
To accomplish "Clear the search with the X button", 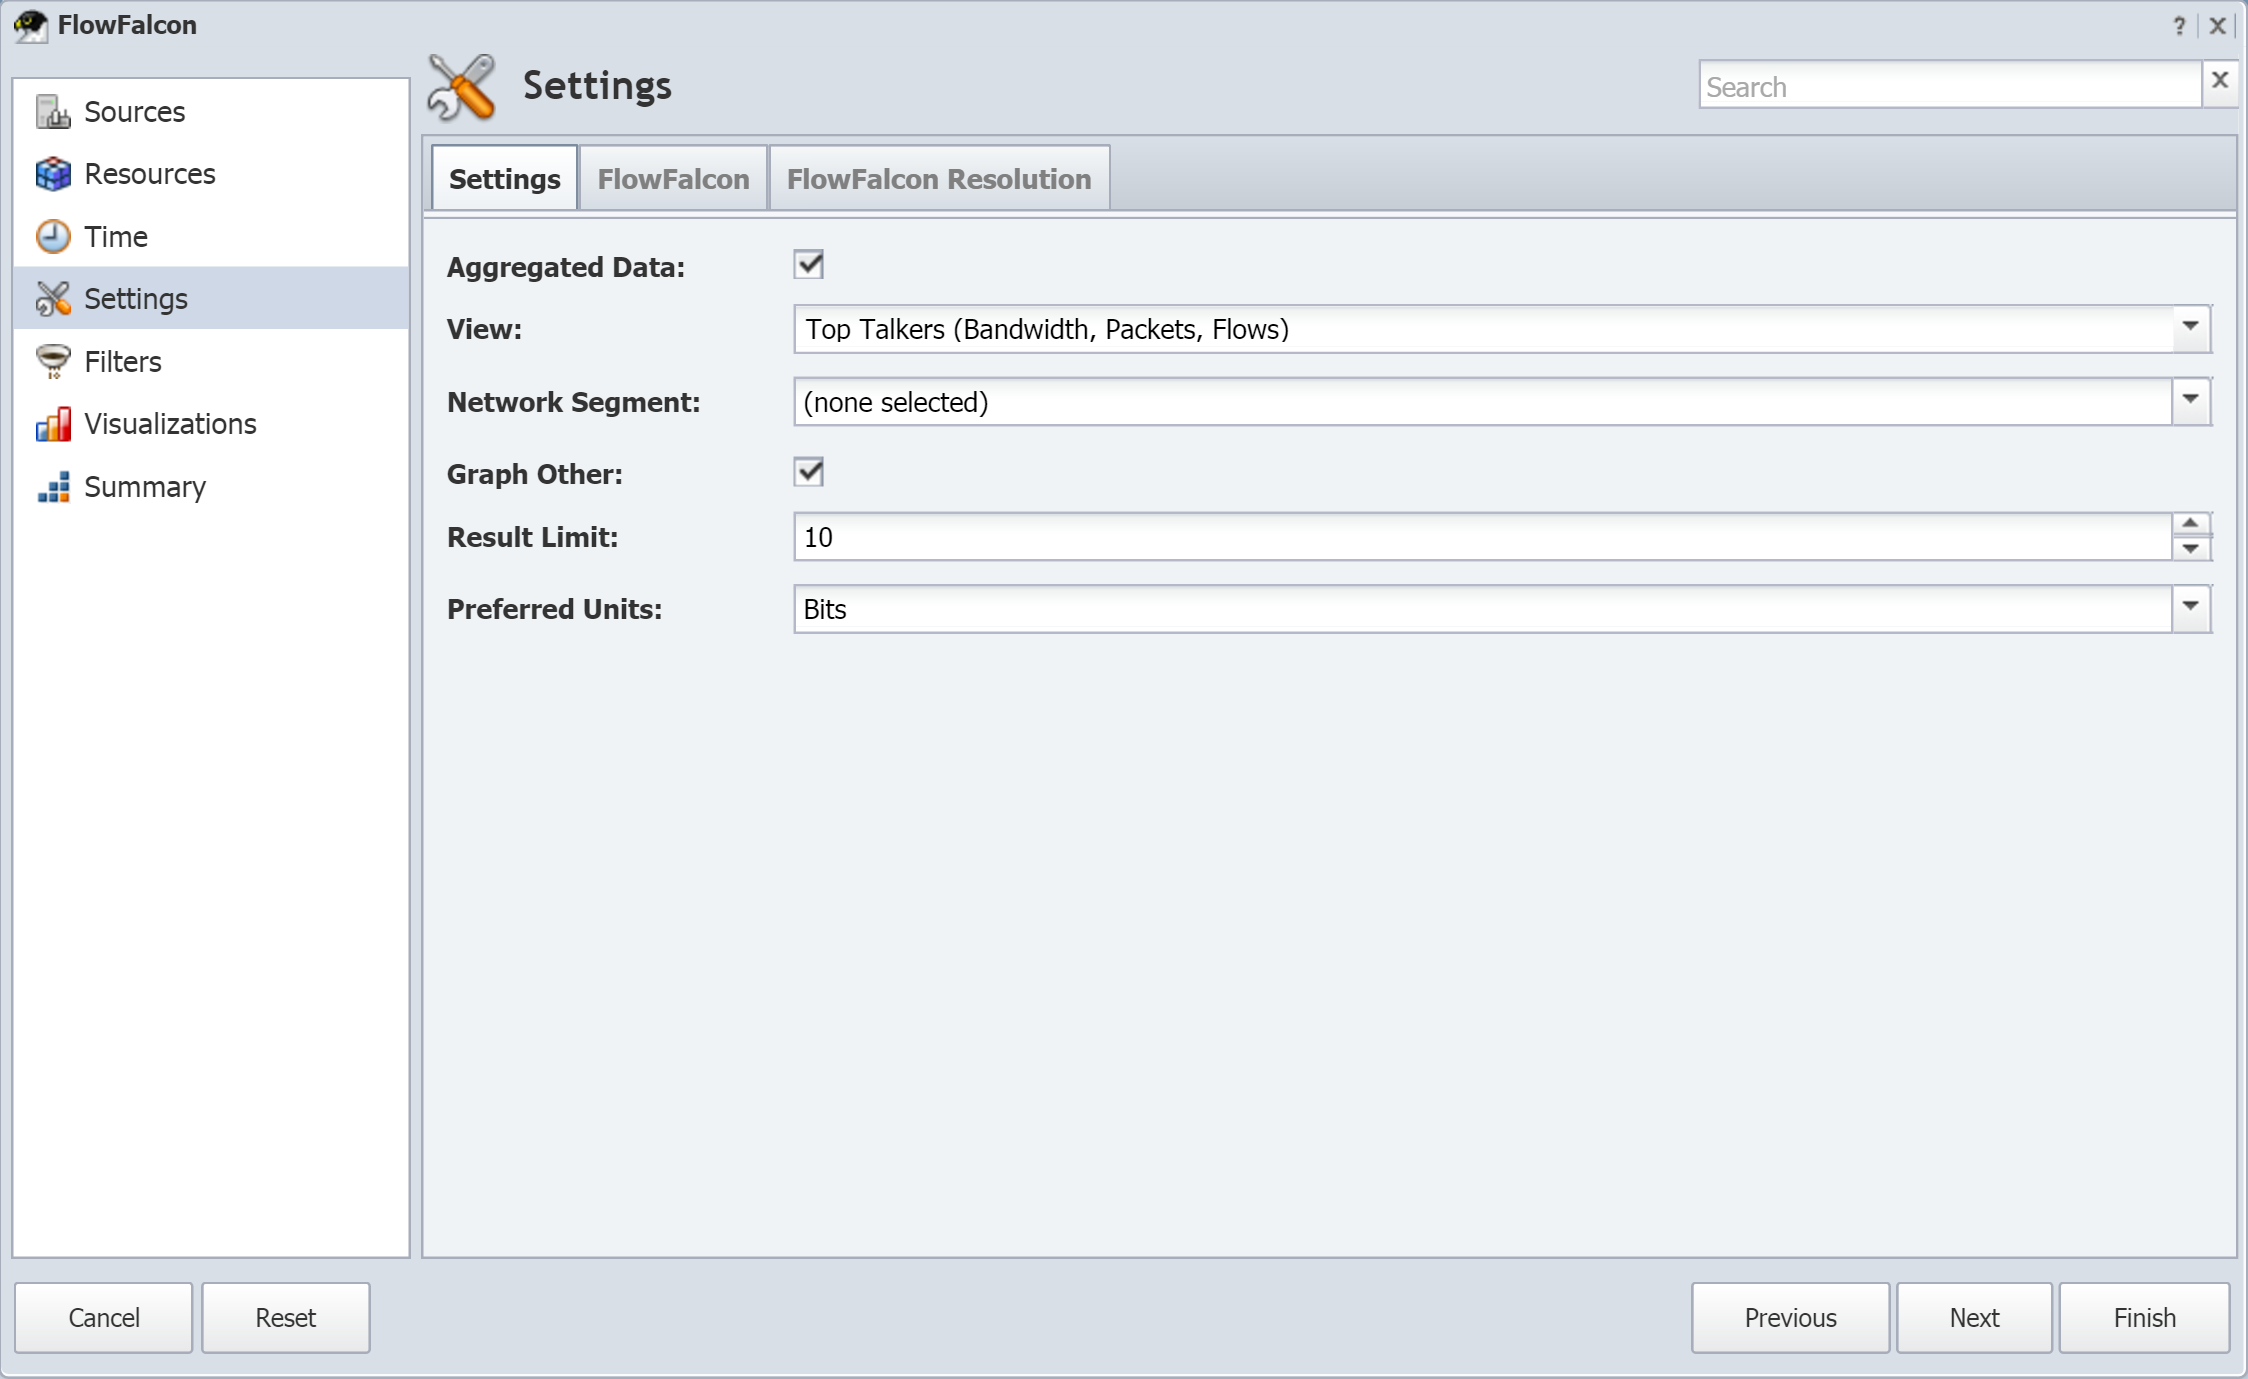I will click(x=2219, y=80).
